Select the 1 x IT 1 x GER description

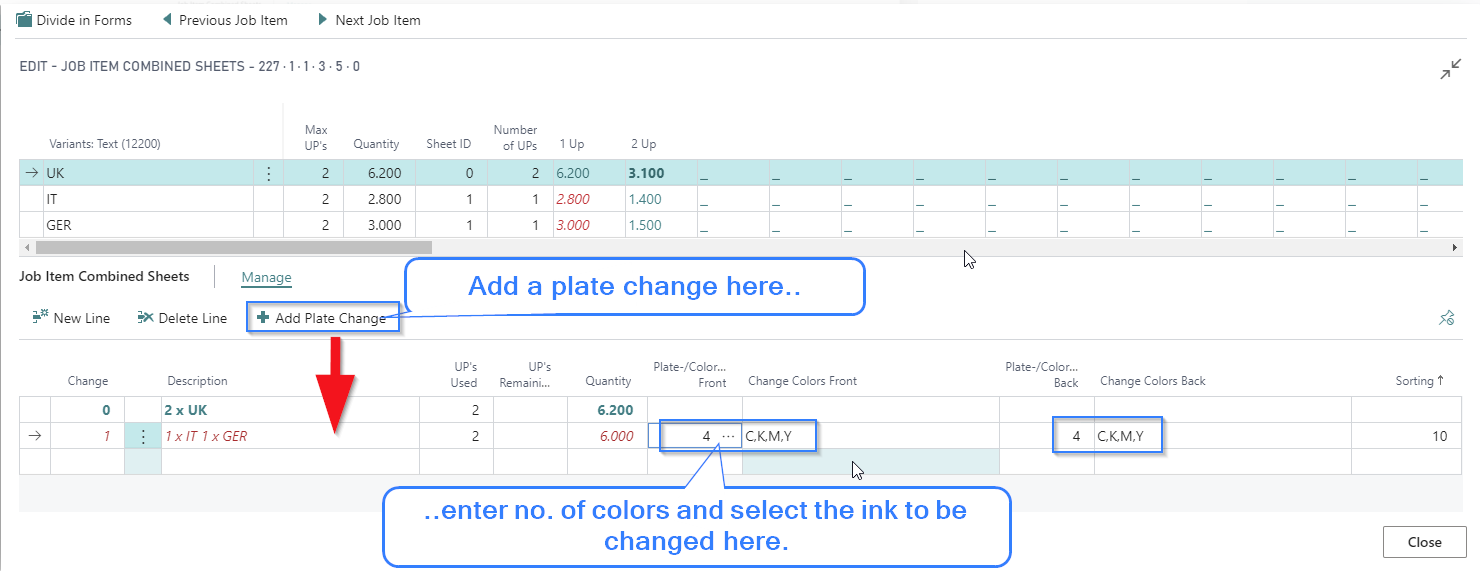pos(290,436)
